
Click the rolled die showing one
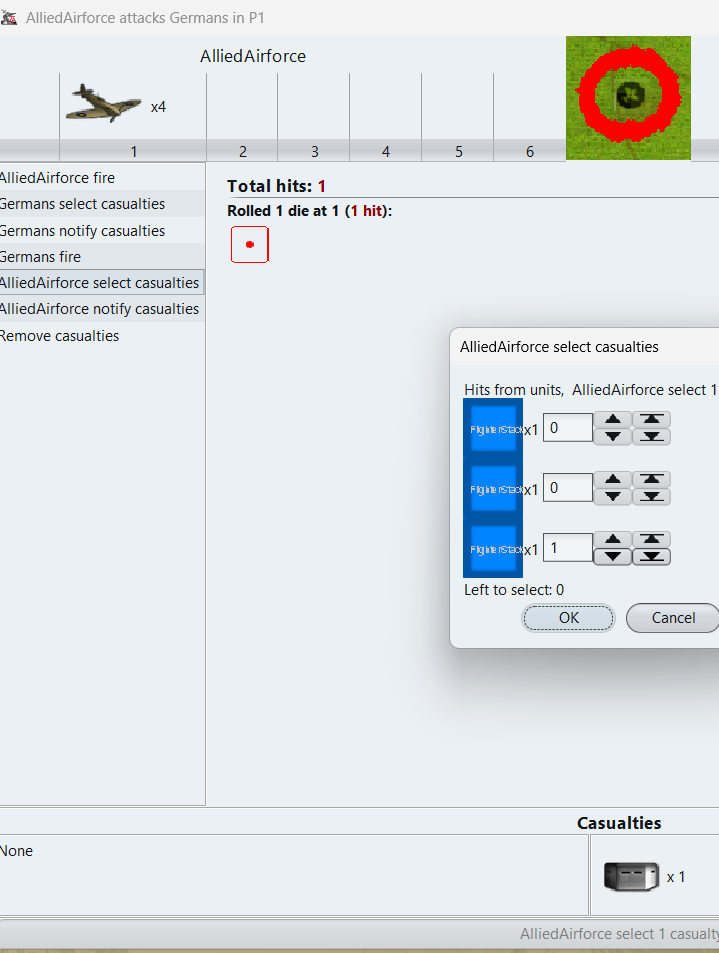249,244
